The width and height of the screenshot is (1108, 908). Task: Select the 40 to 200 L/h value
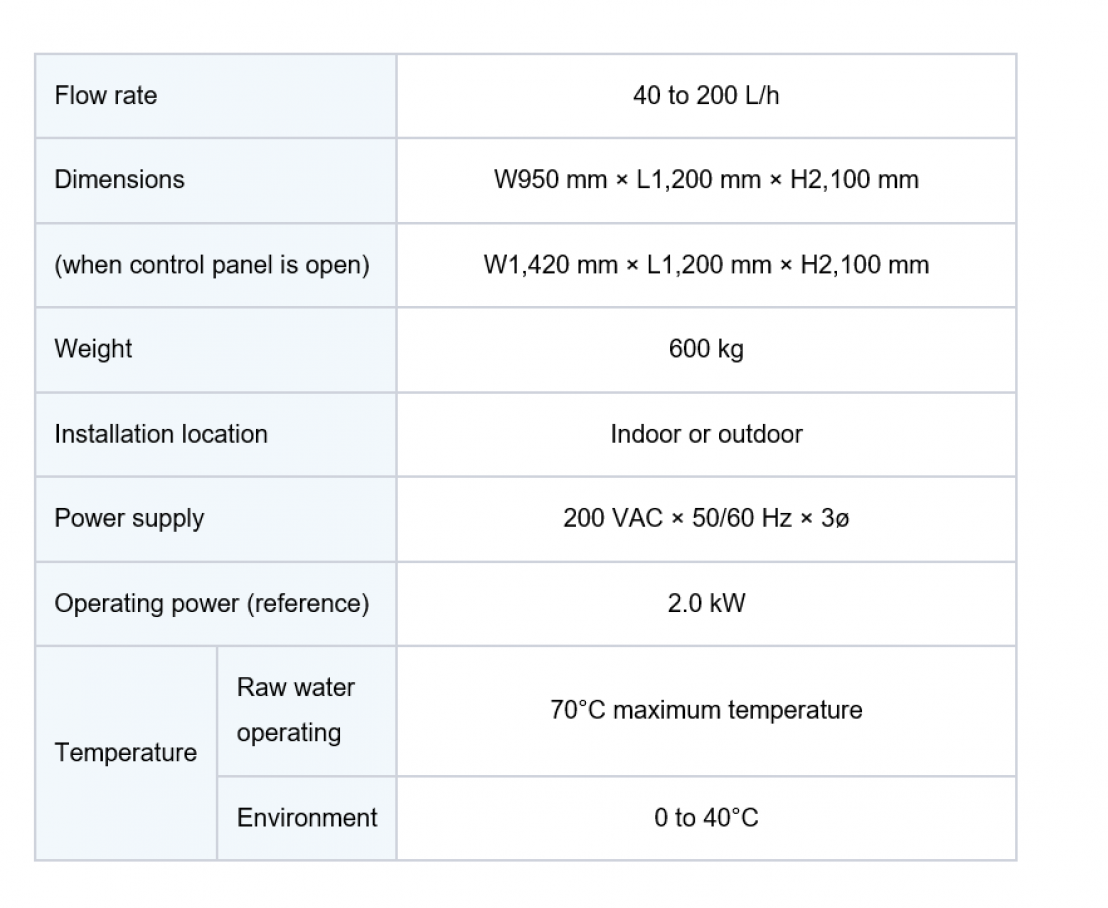pos(706,95)
